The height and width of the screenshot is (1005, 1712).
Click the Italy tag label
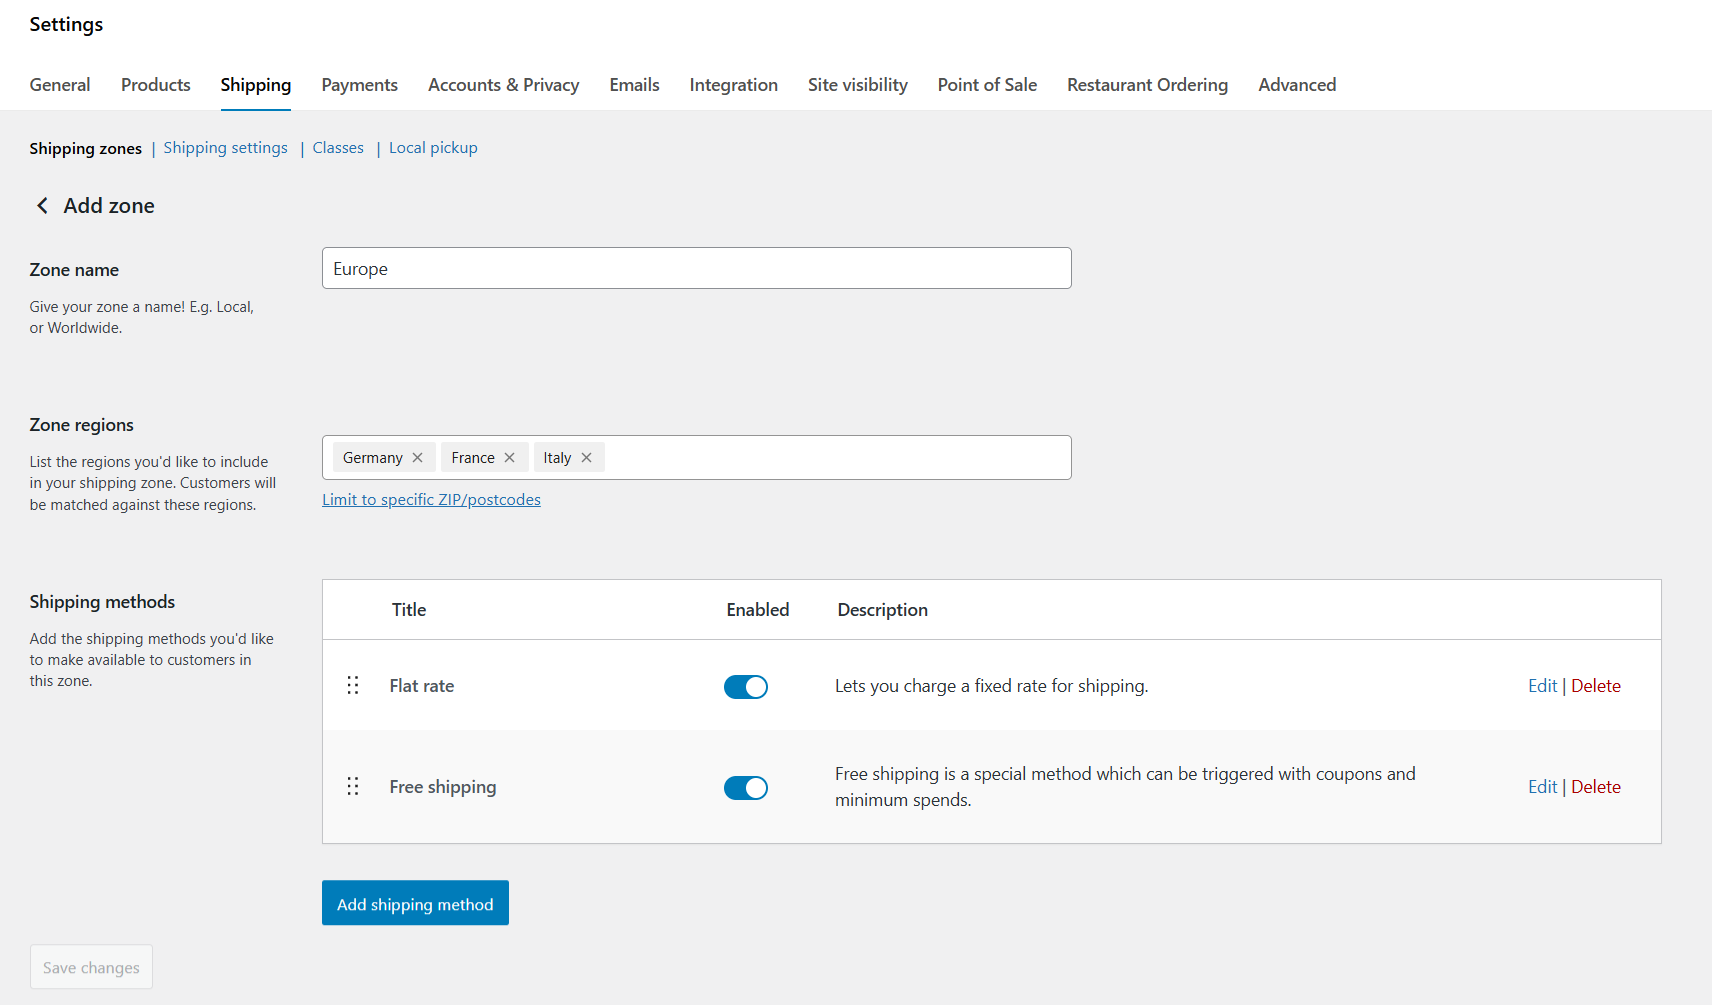pyautogui.click(x=557, y=458)
